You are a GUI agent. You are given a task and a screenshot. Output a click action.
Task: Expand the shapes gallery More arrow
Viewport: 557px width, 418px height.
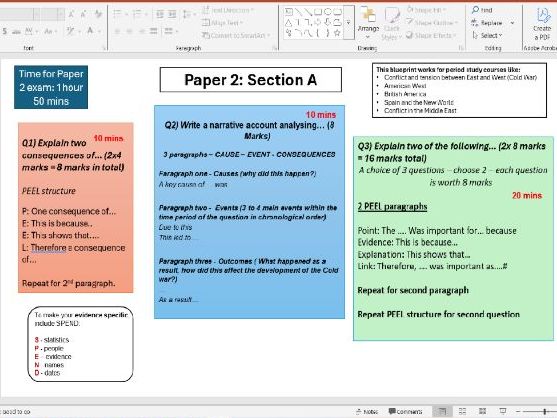[348, 23]
